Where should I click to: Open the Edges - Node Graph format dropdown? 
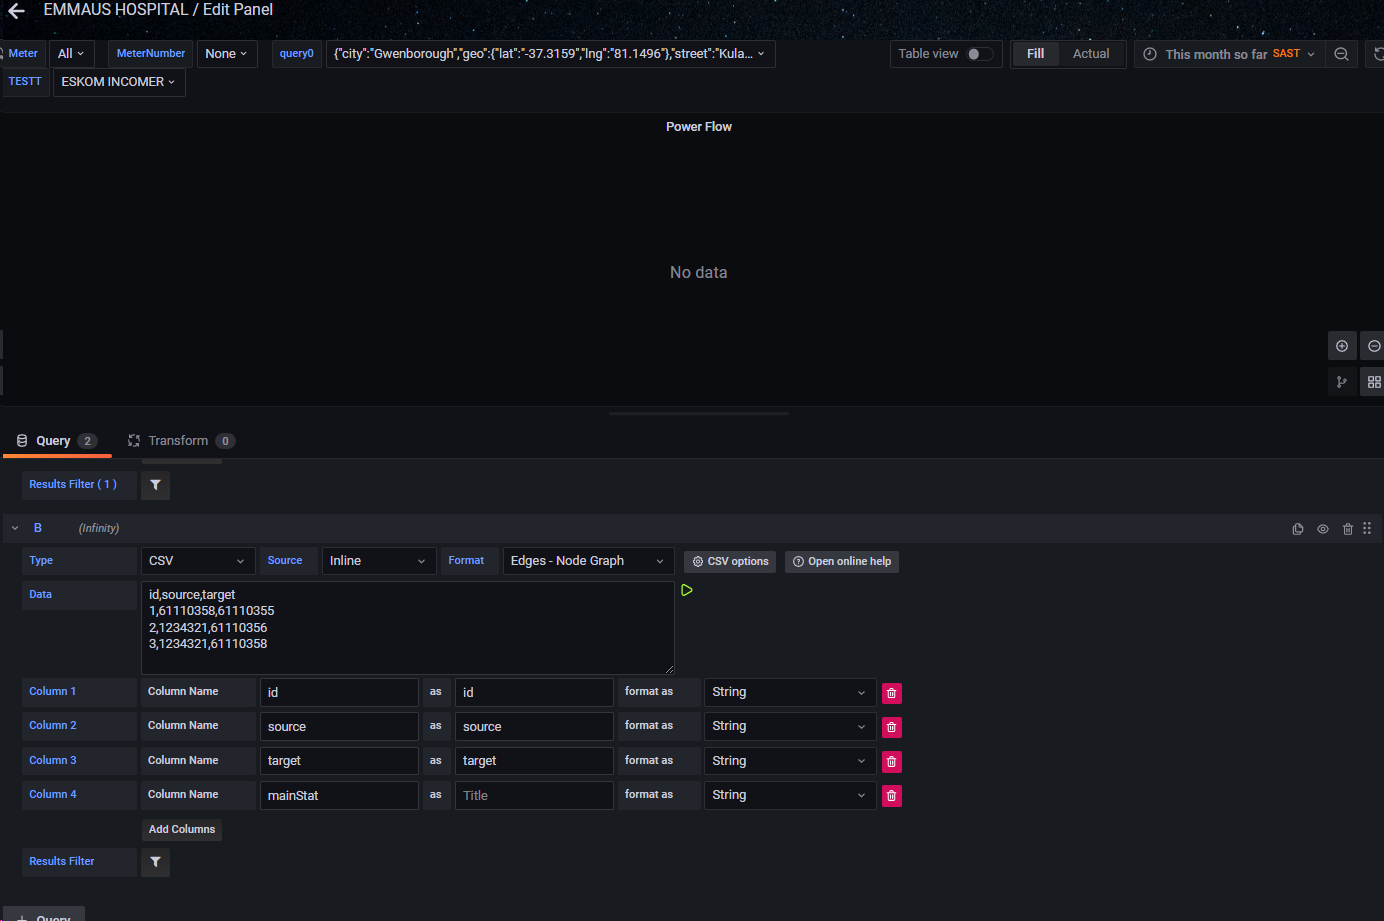point(588,561)
